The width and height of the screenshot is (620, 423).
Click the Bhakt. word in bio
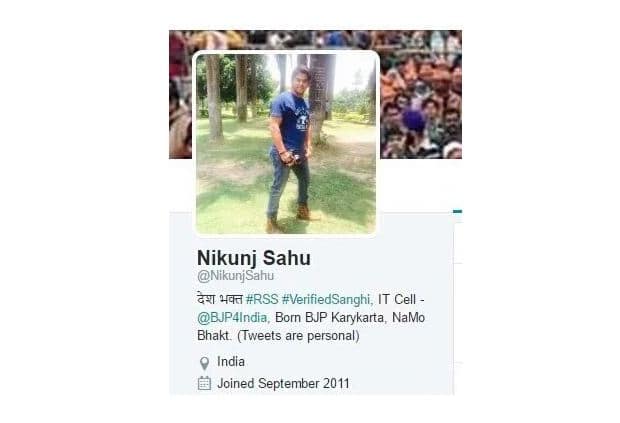(214, 336)
